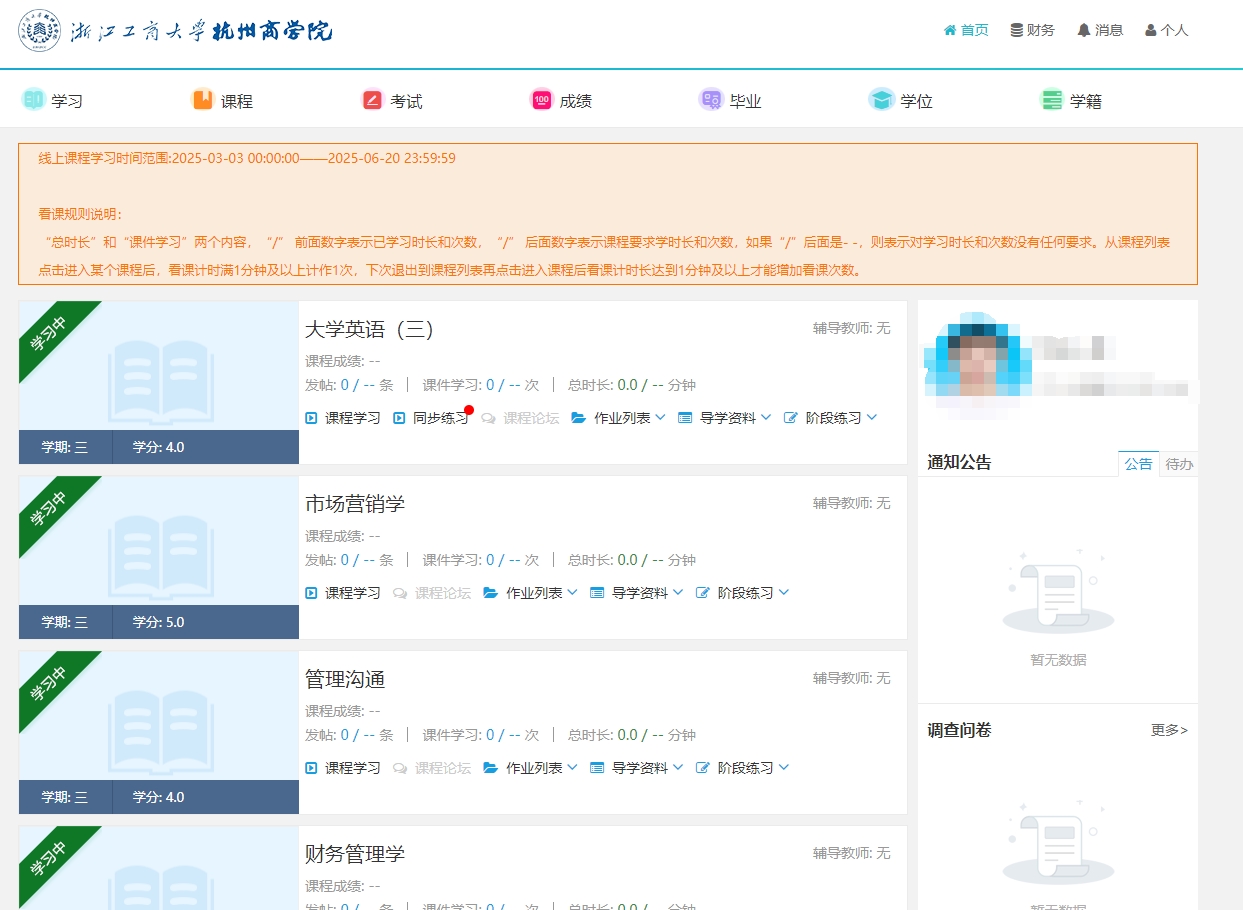Click the 考试 red pencil icon
The image size is (1243, 910).
pos(373,100)
